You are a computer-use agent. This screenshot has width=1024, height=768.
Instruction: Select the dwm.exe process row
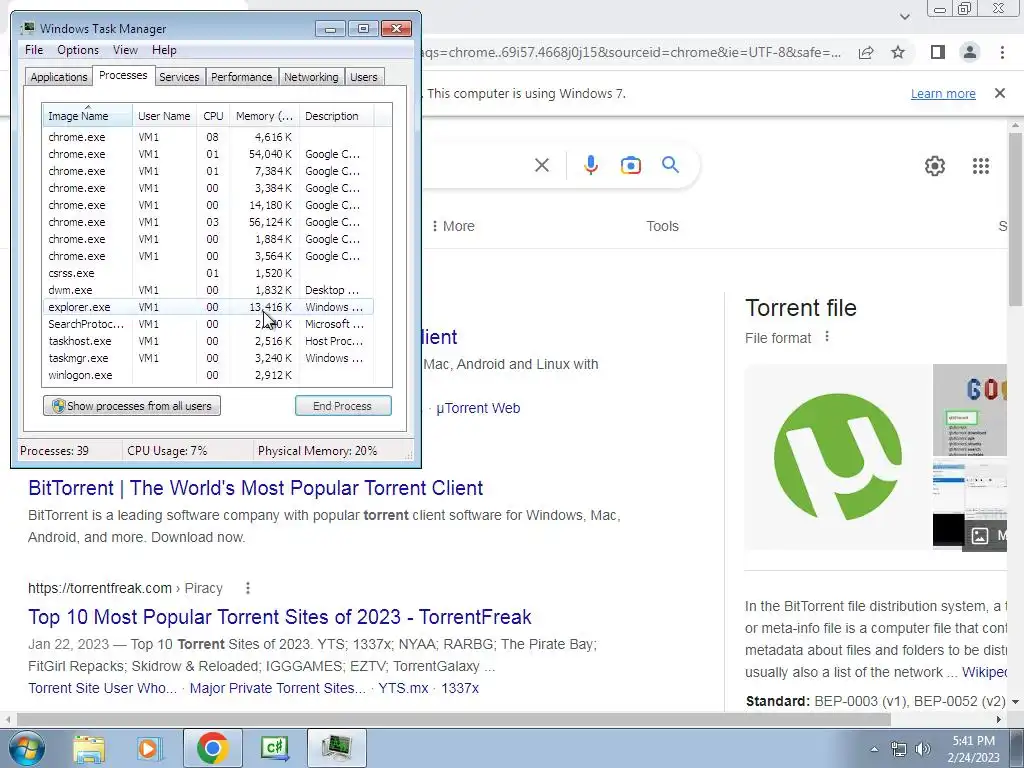tap(208, 290)
